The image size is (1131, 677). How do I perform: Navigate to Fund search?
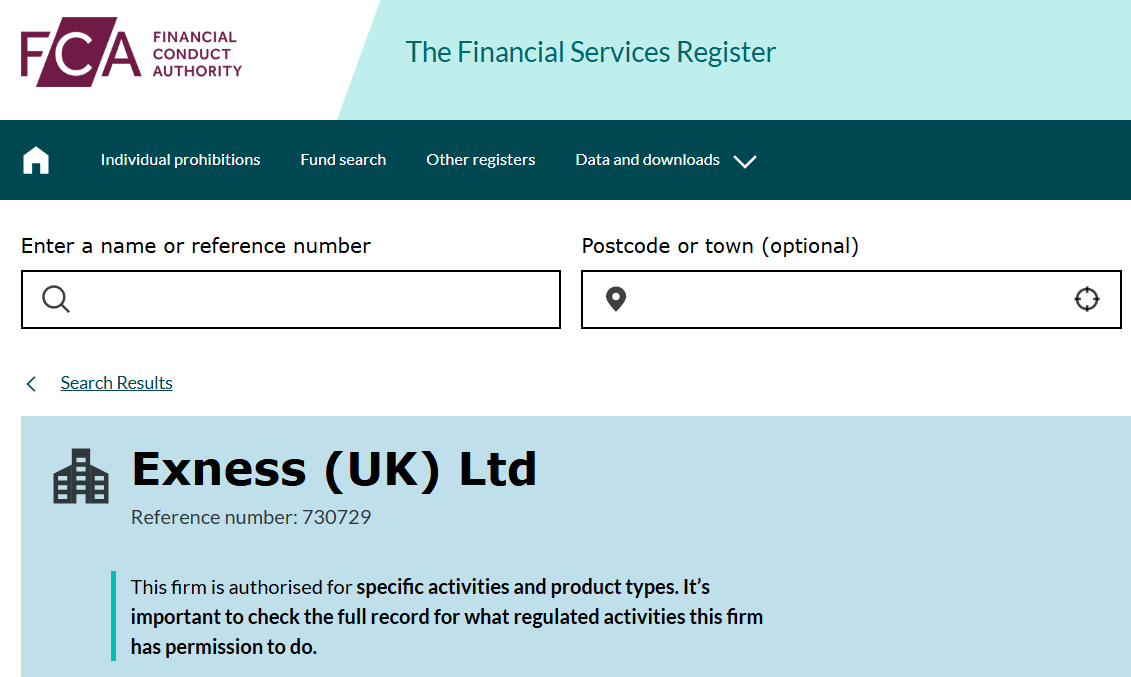(x=343, y=160)
